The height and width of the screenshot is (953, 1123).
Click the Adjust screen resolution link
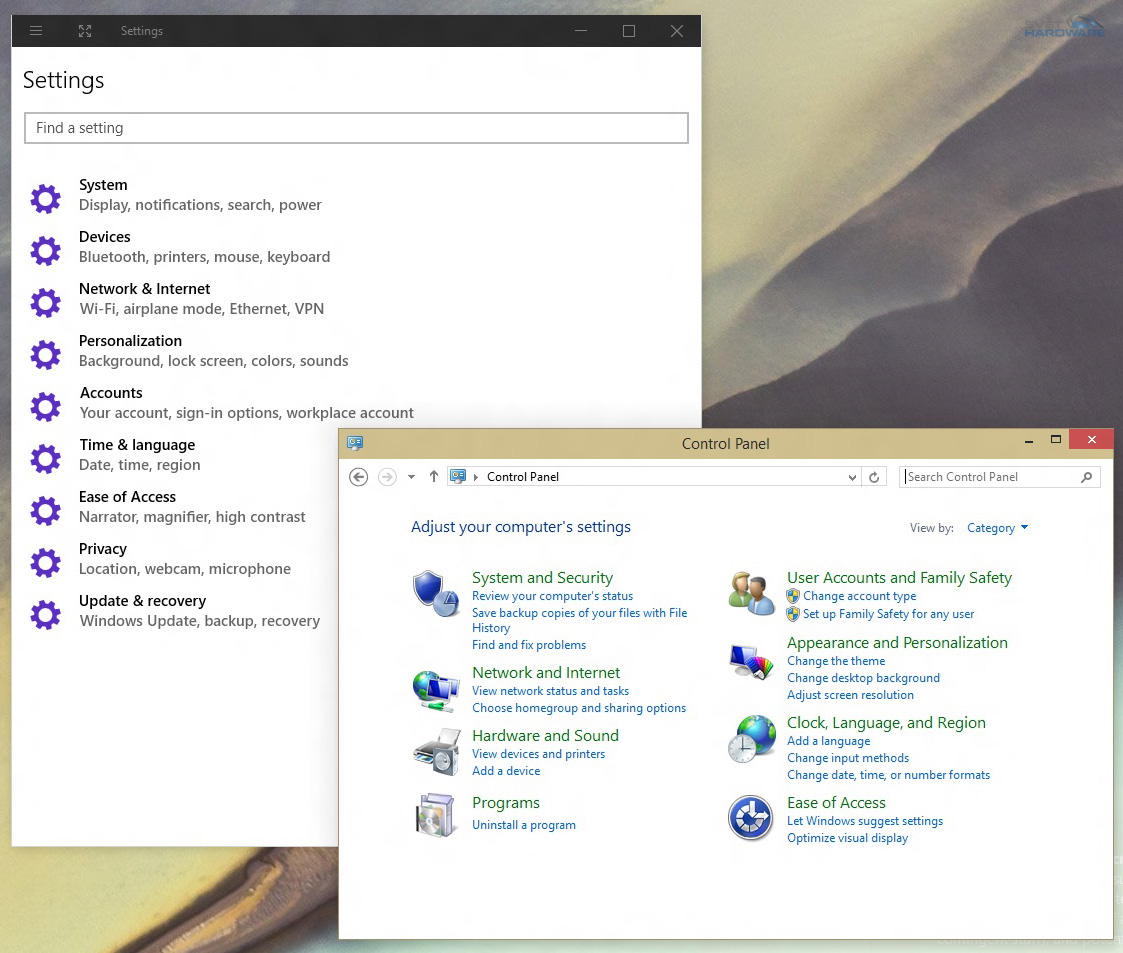pos(850,694)
